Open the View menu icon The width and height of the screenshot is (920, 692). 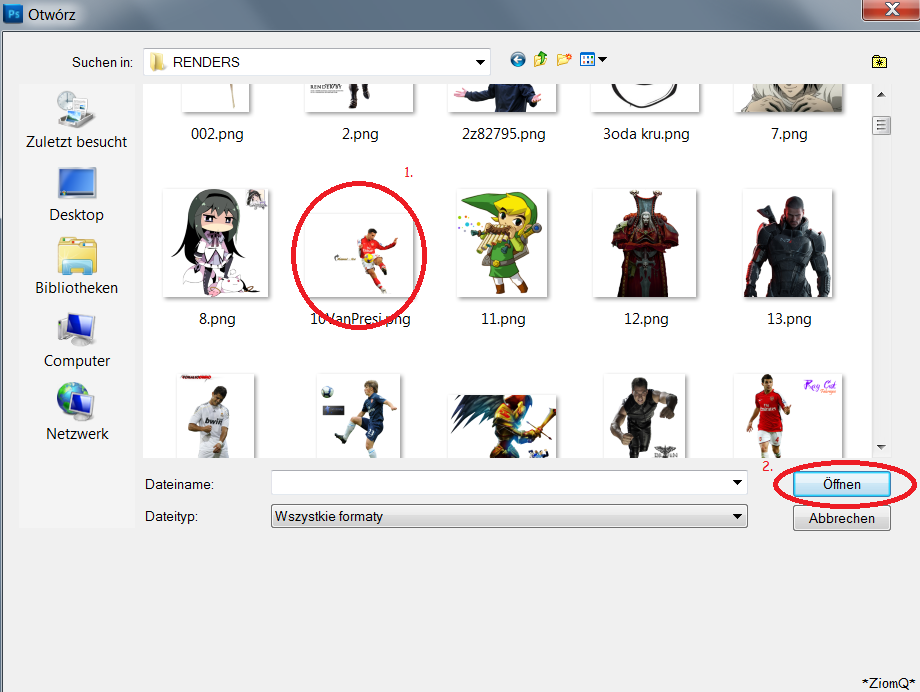click(587, 59)
